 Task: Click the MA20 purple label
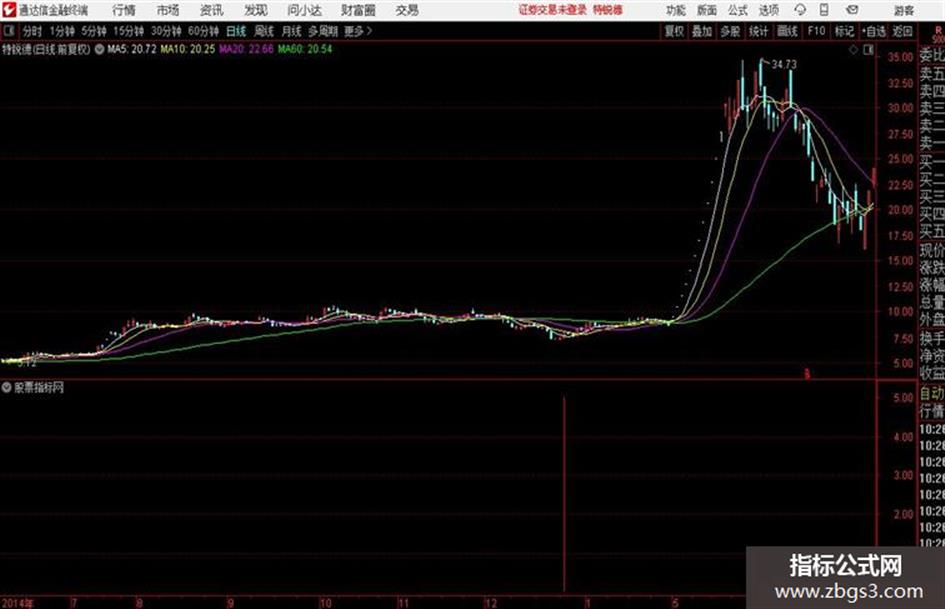point(246,49)
